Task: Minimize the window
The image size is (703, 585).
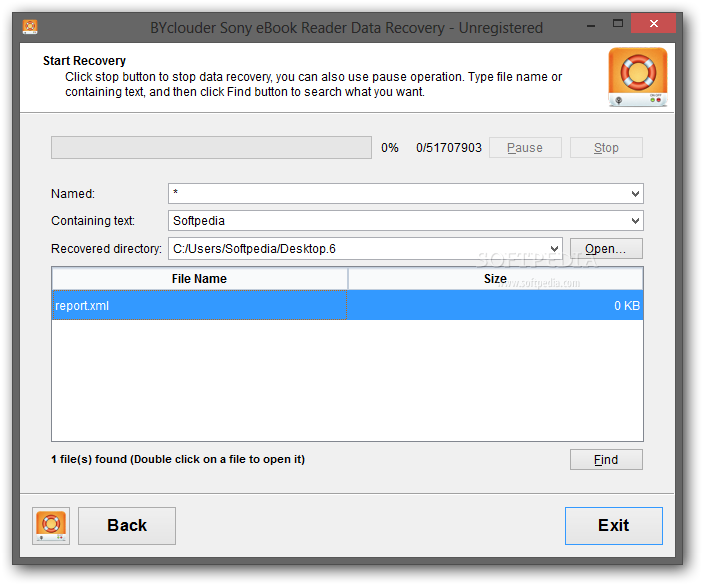Action: point(591,25)
